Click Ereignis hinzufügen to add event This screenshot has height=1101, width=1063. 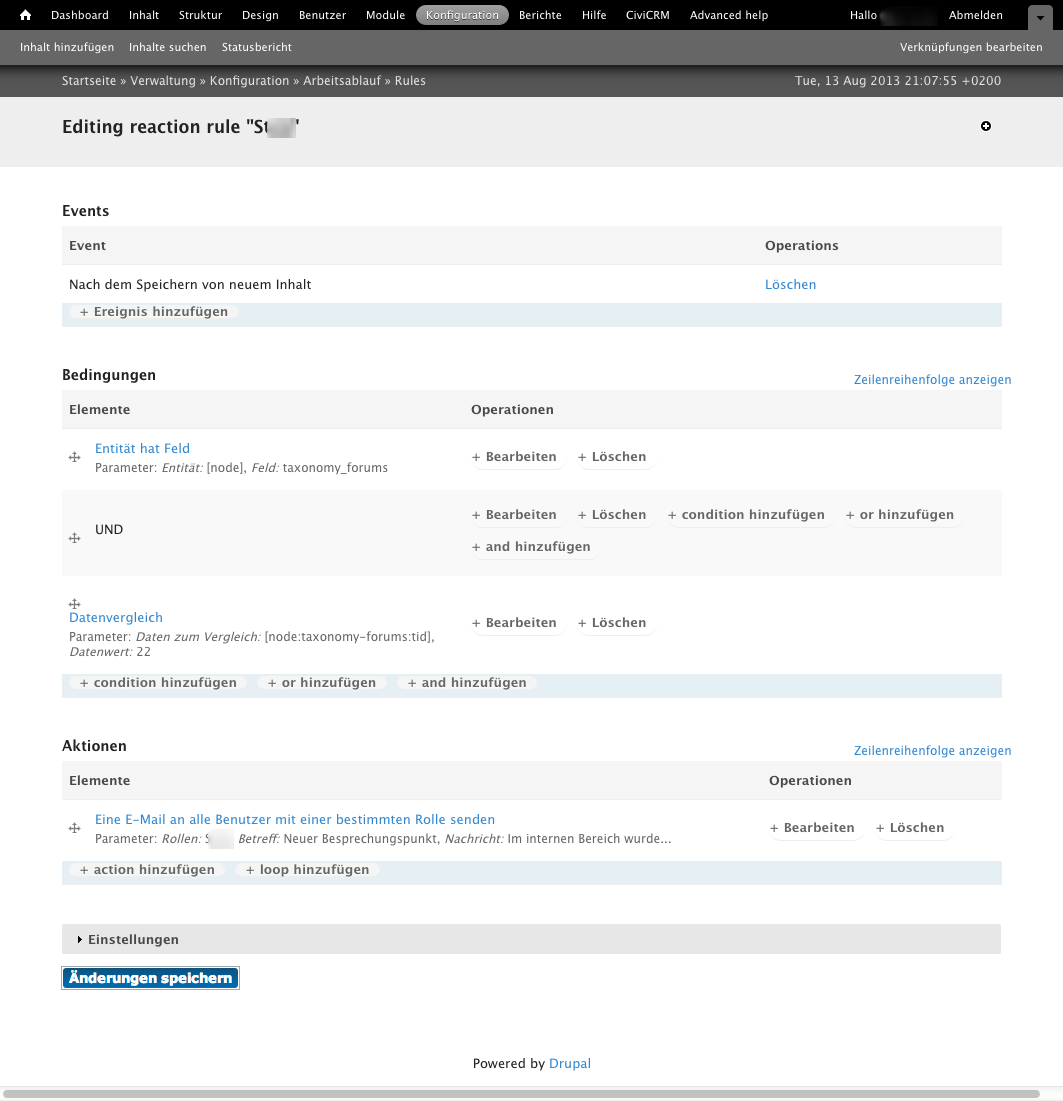154,312
